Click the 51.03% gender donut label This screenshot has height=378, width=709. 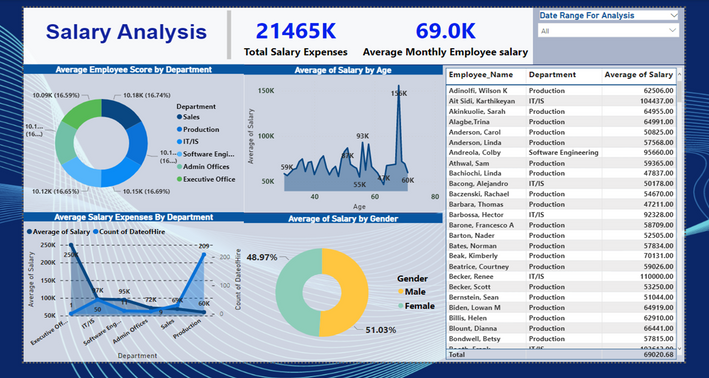tap(381, 330)
